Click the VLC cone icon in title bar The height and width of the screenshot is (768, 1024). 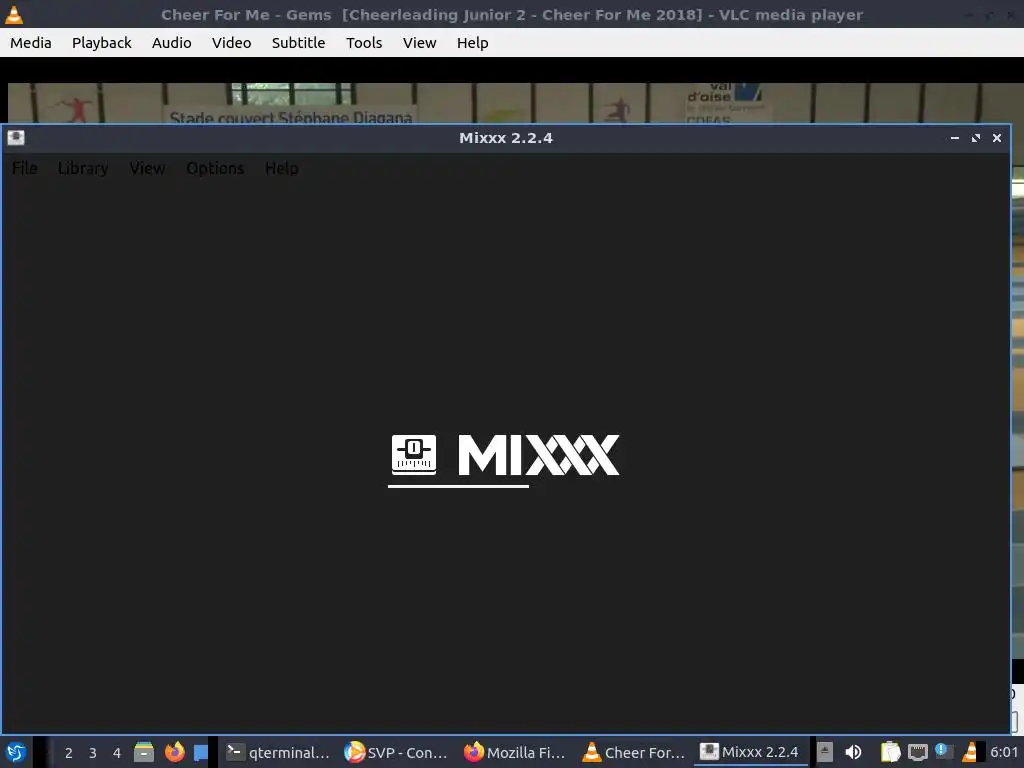14,14
